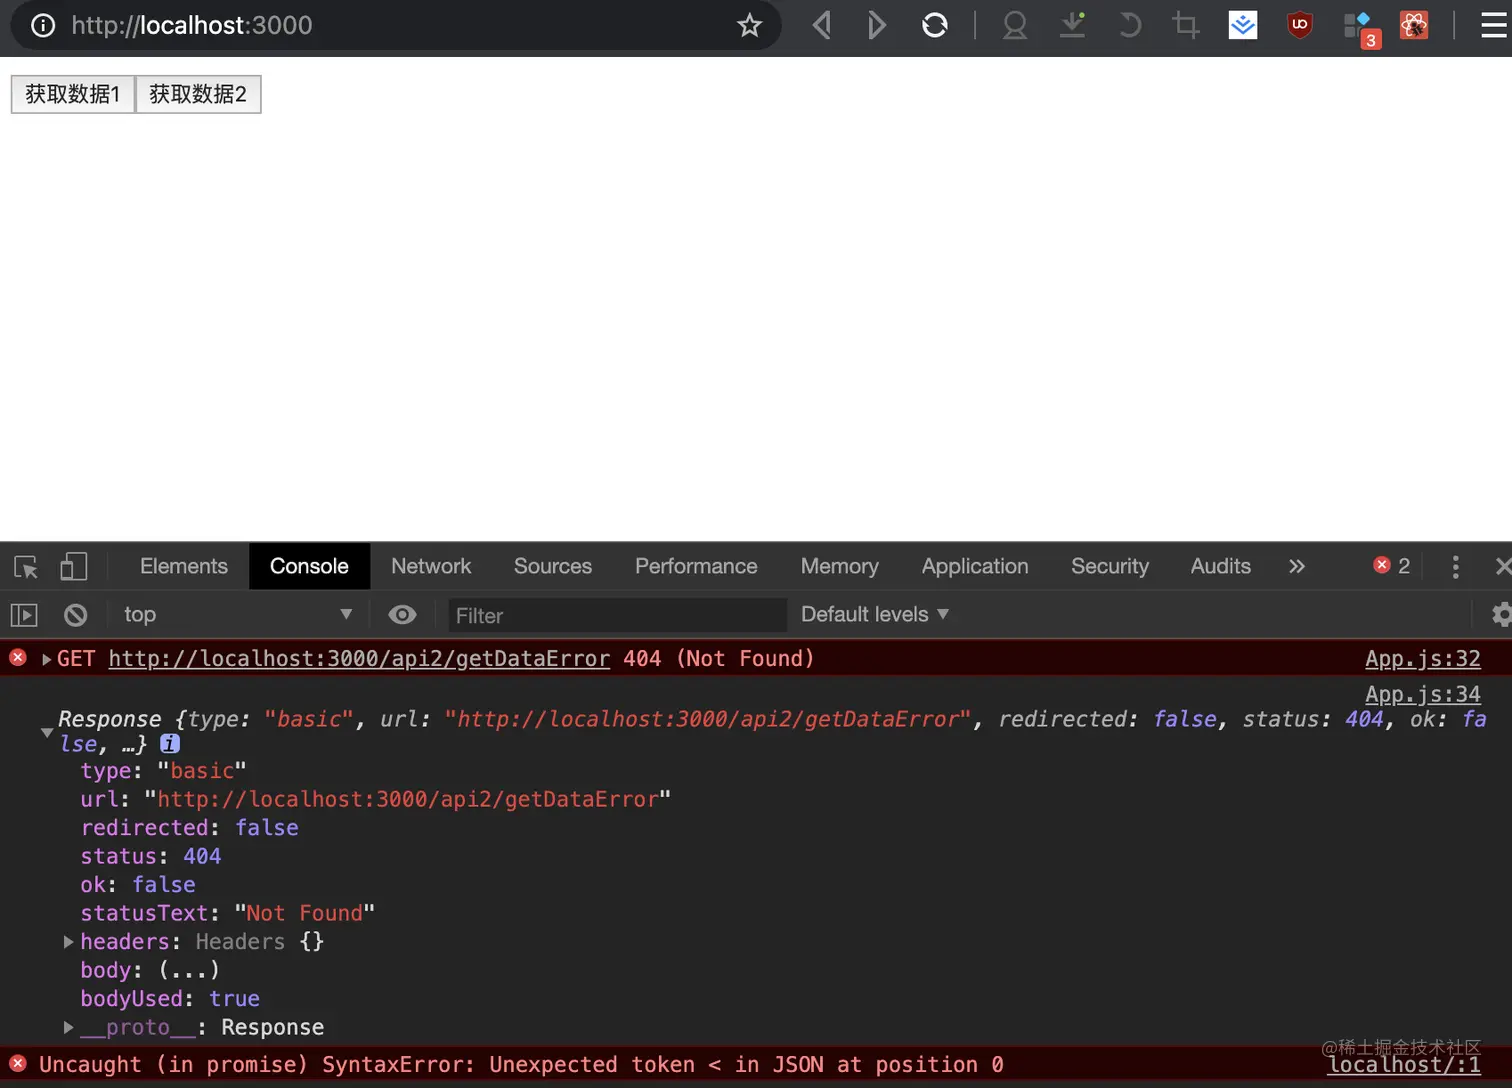1512x1088 pixels.
Task: Go back with the browser back arrow
Action: click(x=822, y=25)
